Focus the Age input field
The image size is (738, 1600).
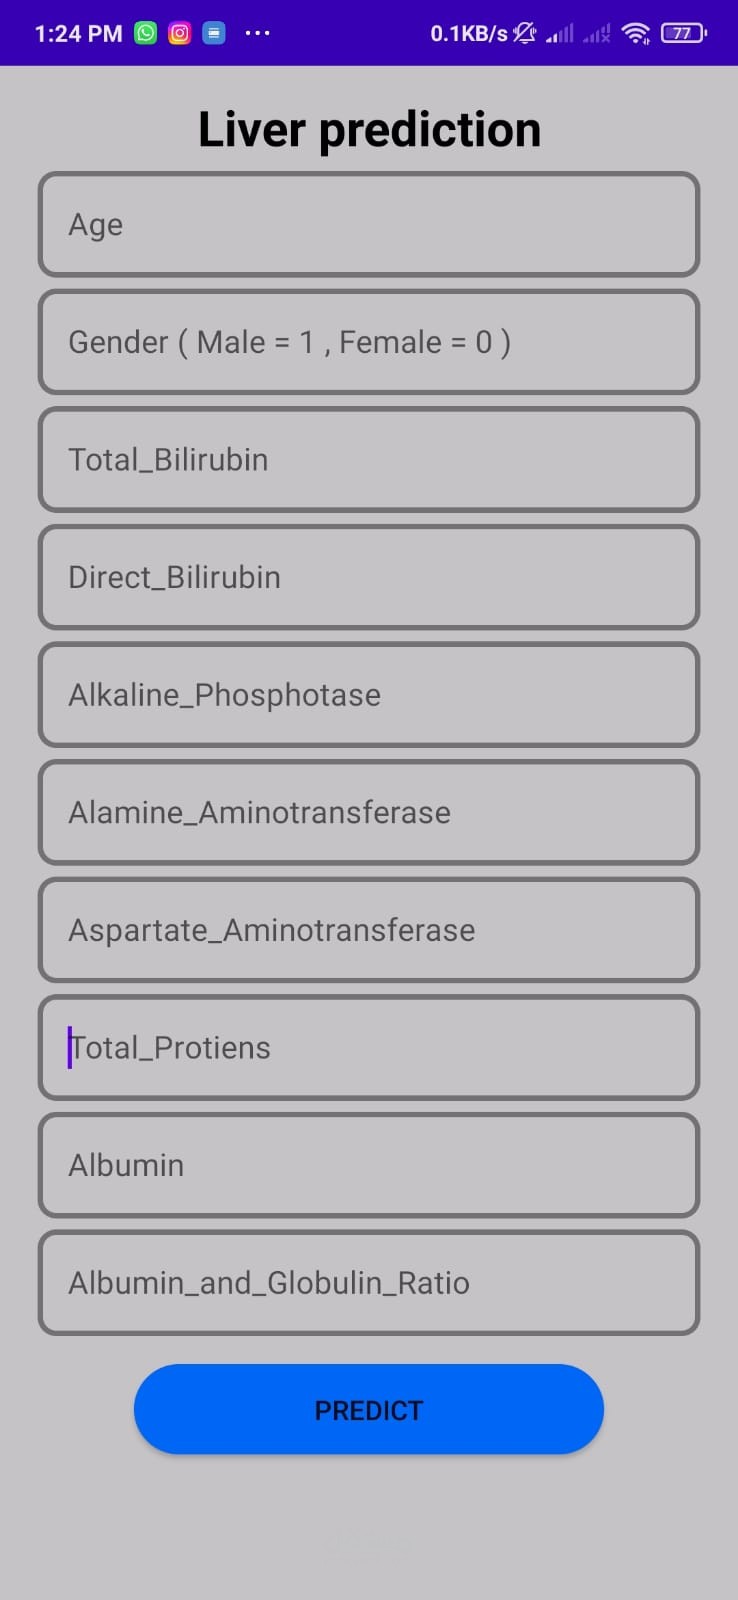point(369,225)
